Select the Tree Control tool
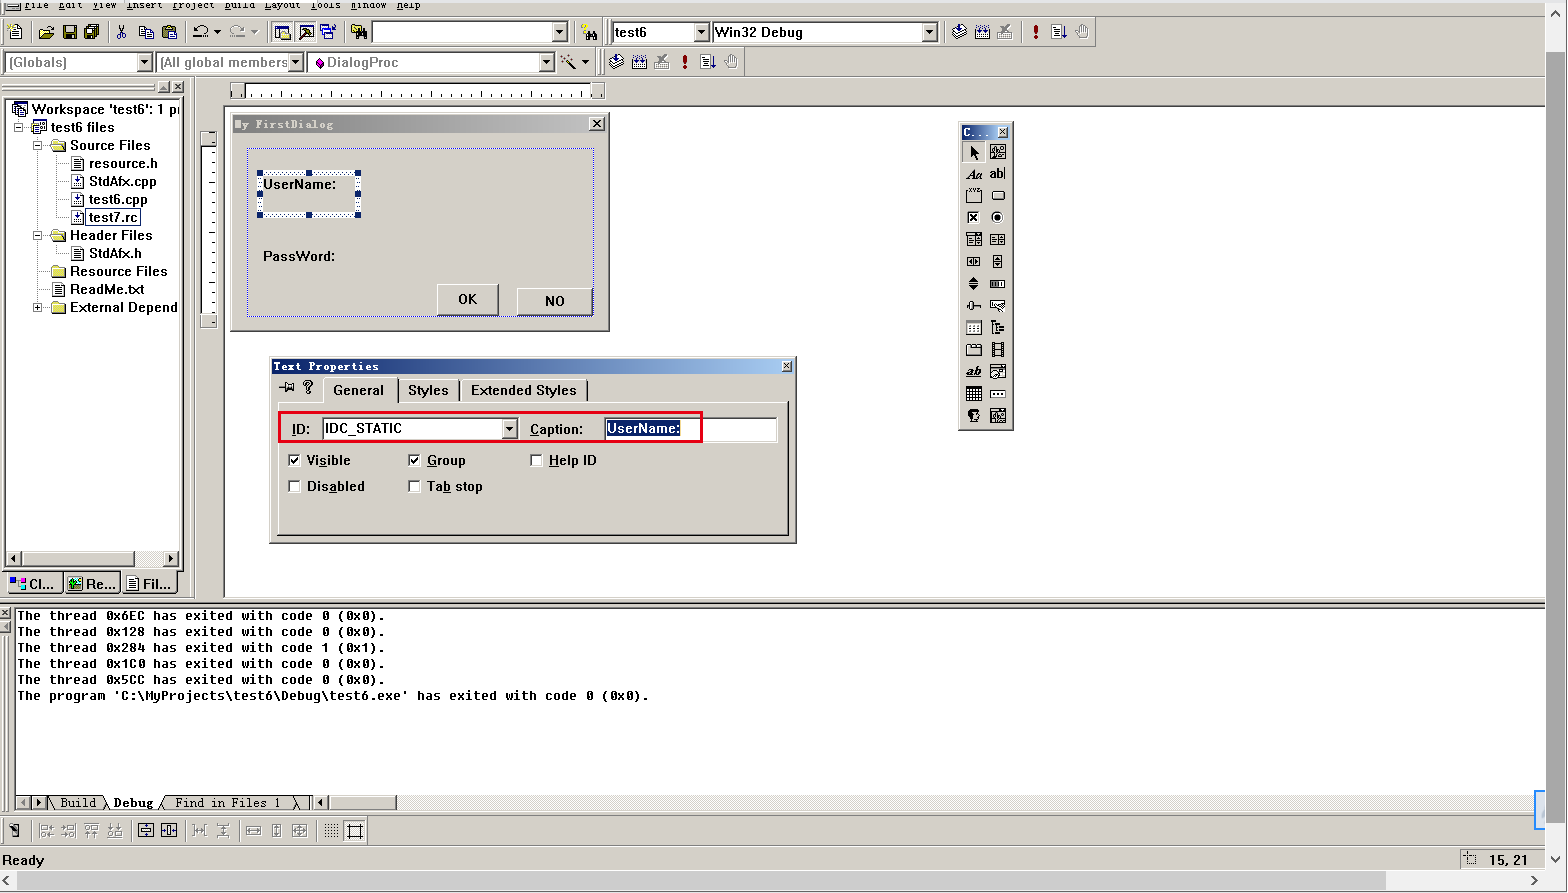 [998, 327]
